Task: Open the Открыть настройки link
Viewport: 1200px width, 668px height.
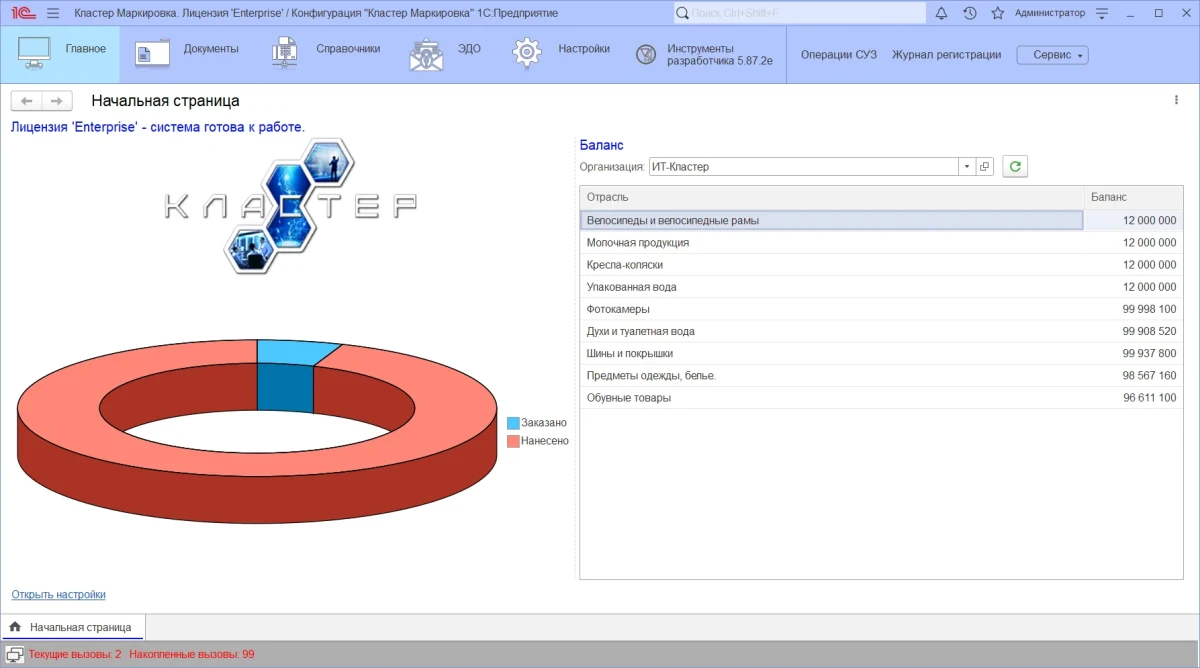Action: (x=58, y=594)
